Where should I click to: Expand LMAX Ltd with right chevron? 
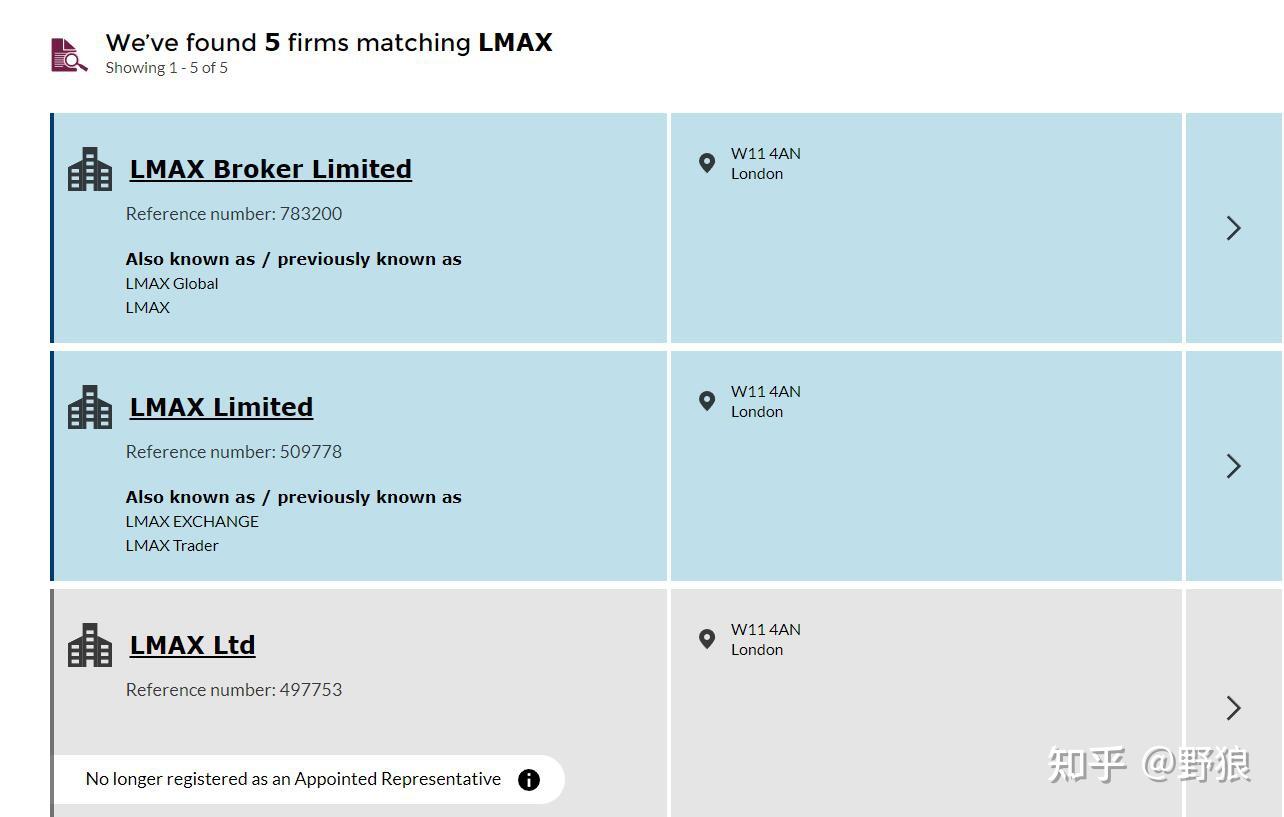(1233, 708)
